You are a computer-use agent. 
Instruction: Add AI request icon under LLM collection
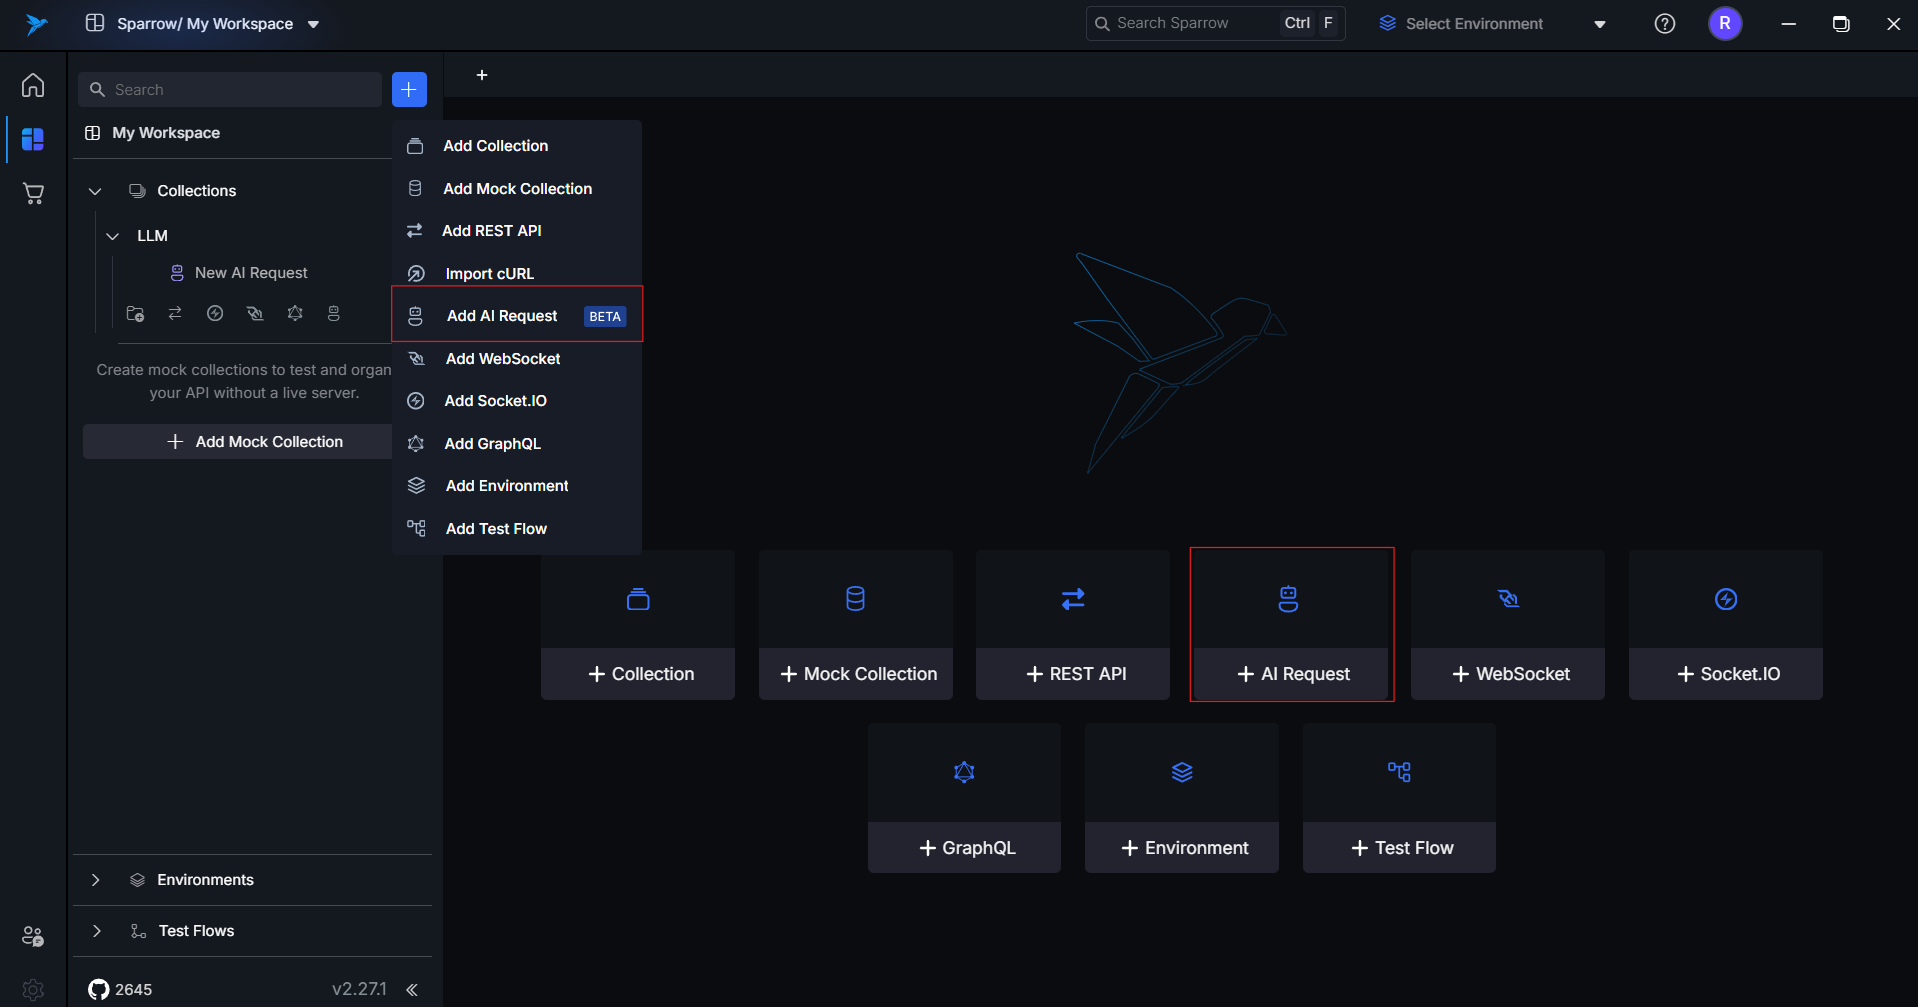[x=334, y=314]
